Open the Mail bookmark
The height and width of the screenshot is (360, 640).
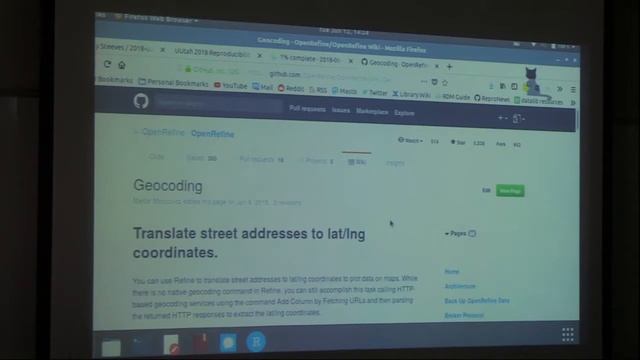pyautogui.click(x=262, y=87)
